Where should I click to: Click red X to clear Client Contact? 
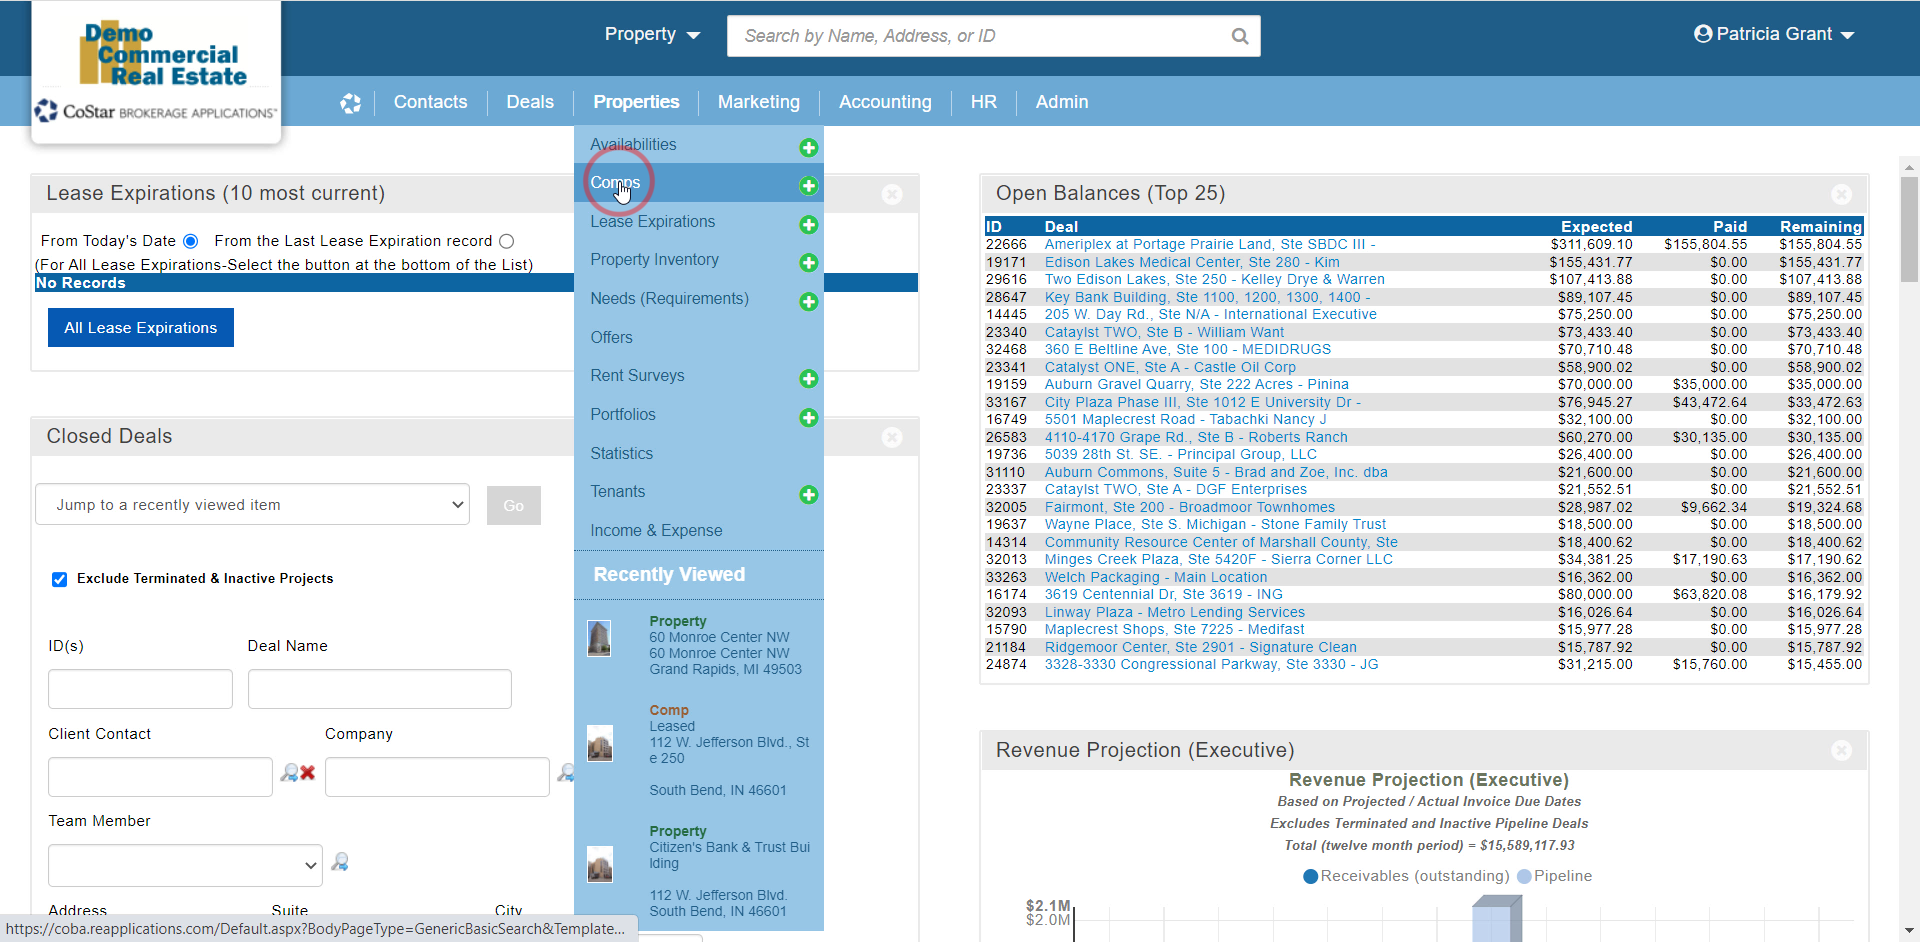(308, 773)
